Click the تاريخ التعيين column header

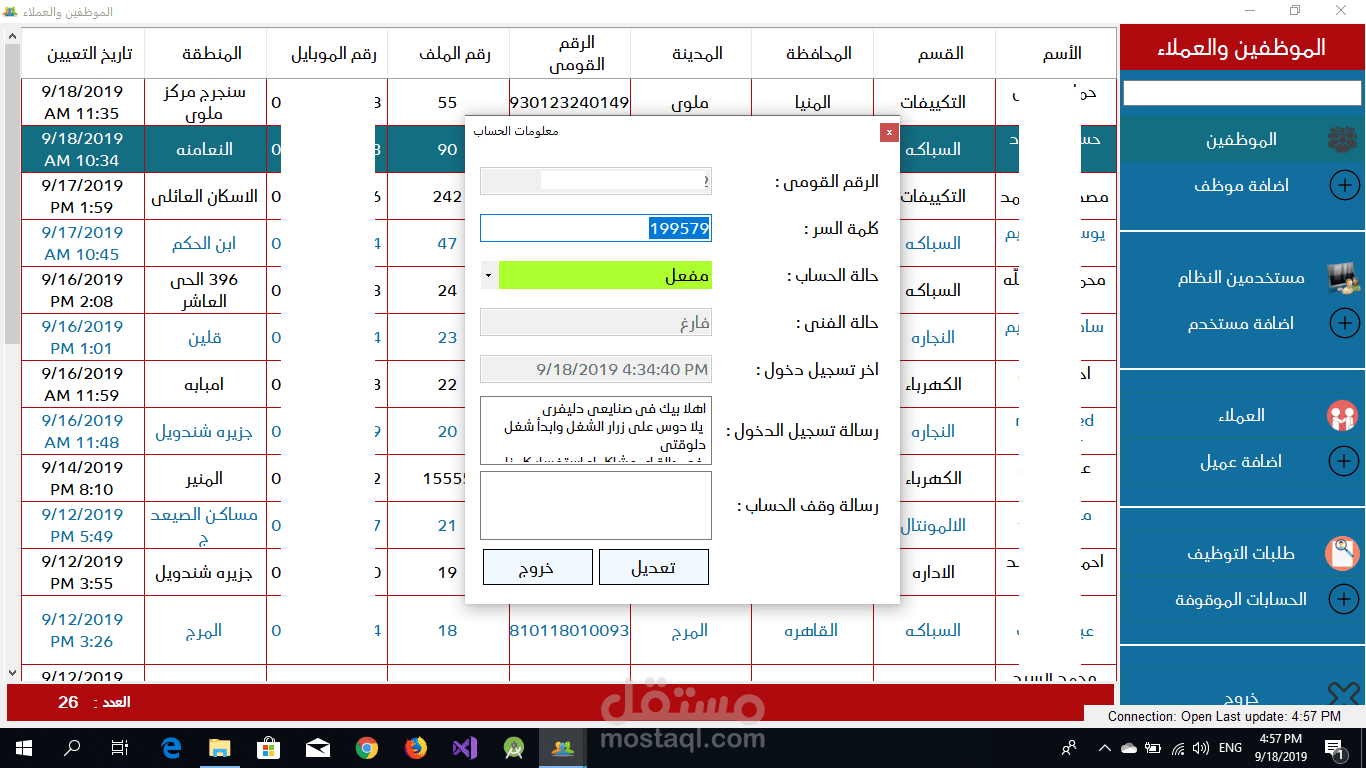click(x=83, y=54)
